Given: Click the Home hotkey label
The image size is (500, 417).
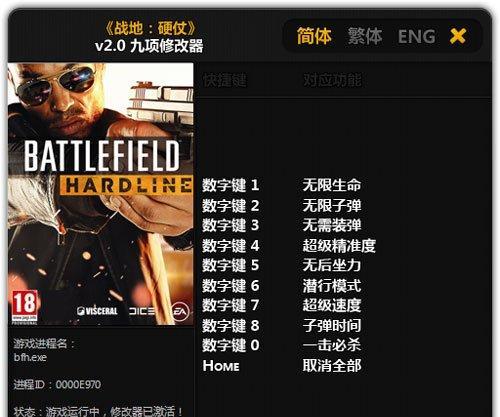Looking at the screenshot, I should [x=221, y=366].
